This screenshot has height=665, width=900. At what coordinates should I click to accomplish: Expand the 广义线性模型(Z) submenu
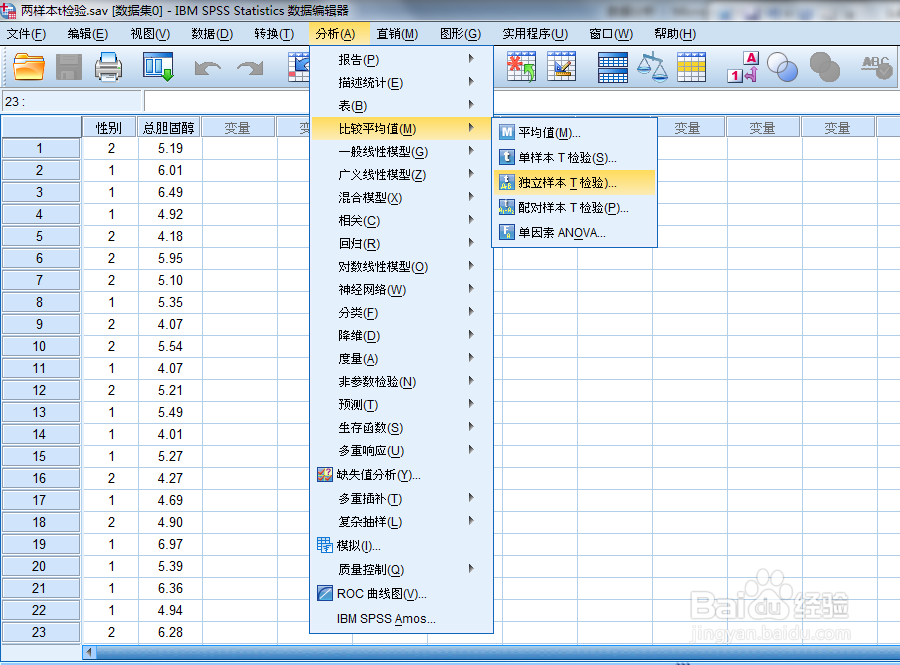402,174
